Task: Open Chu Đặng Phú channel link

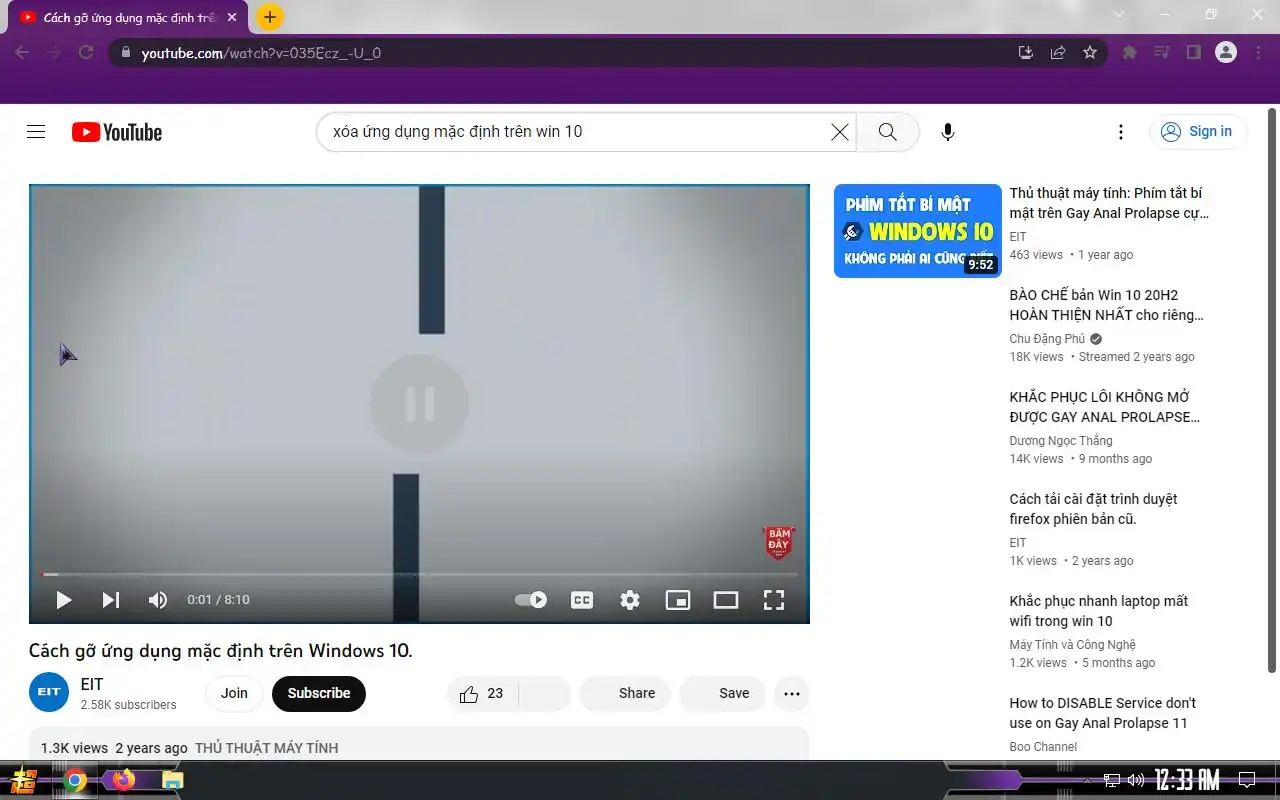Action: click(x=1047, y=339)
